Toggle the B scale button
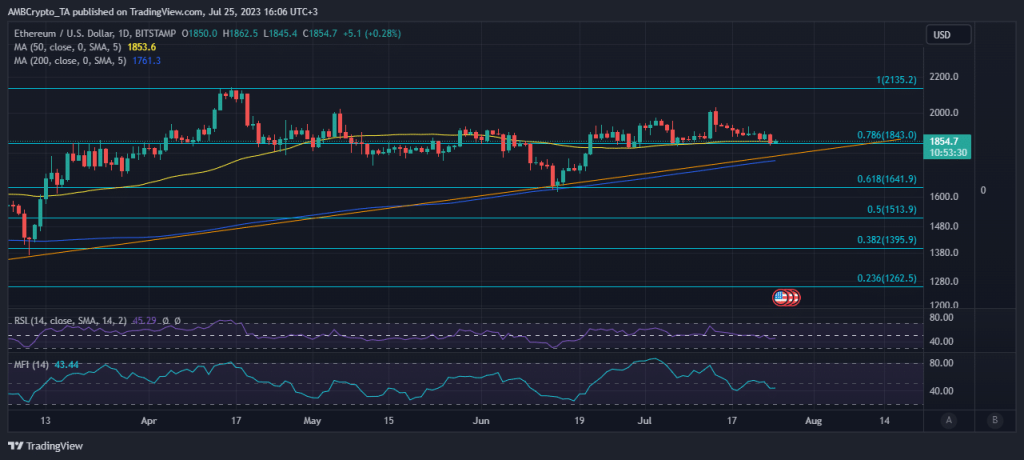The image size is (1024, 460). click(x=993, y=421)
